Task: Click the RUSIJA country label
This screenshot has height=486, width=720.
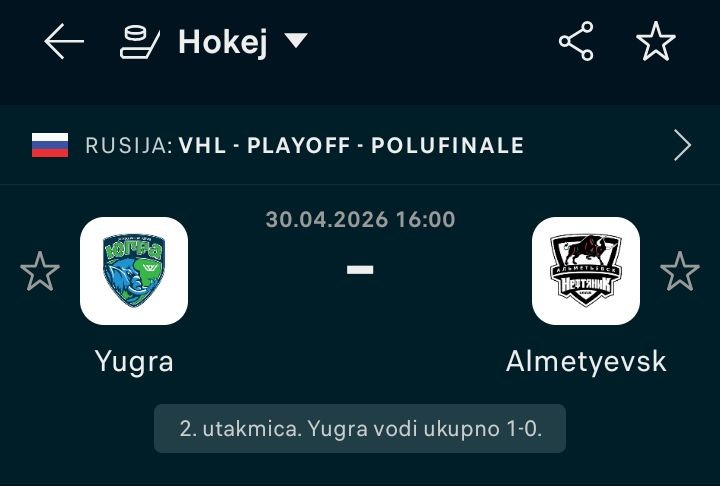Action: pos(129,146)
